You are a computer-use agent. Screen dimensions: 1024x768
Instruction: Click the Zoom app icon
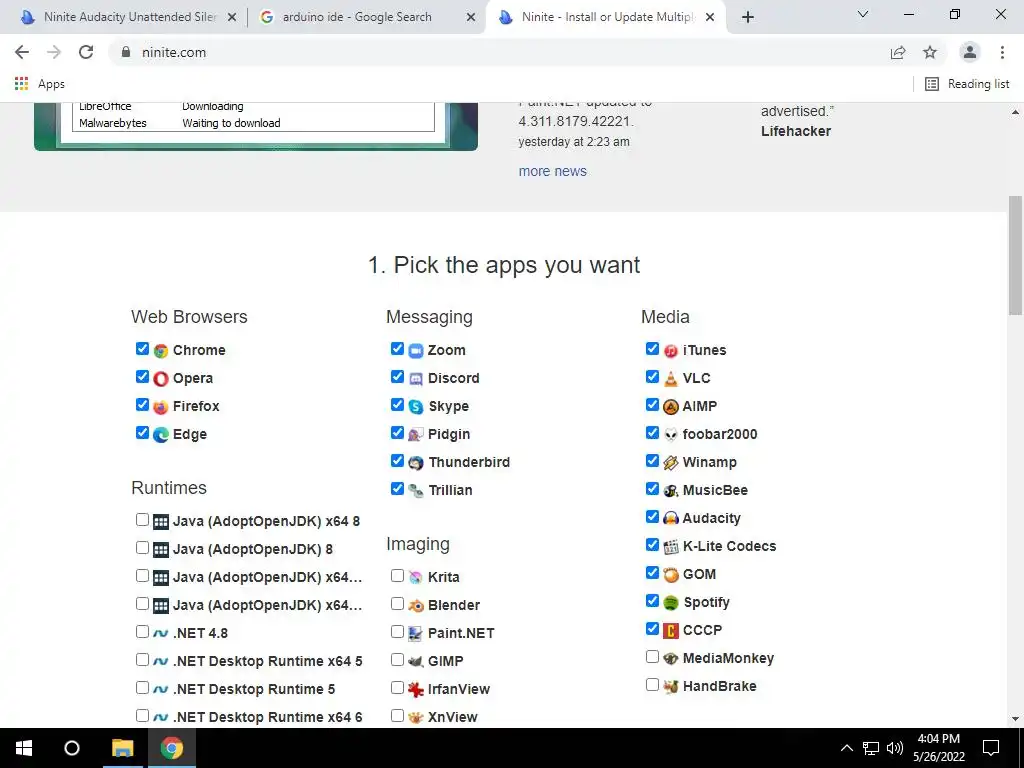[416, 351]
